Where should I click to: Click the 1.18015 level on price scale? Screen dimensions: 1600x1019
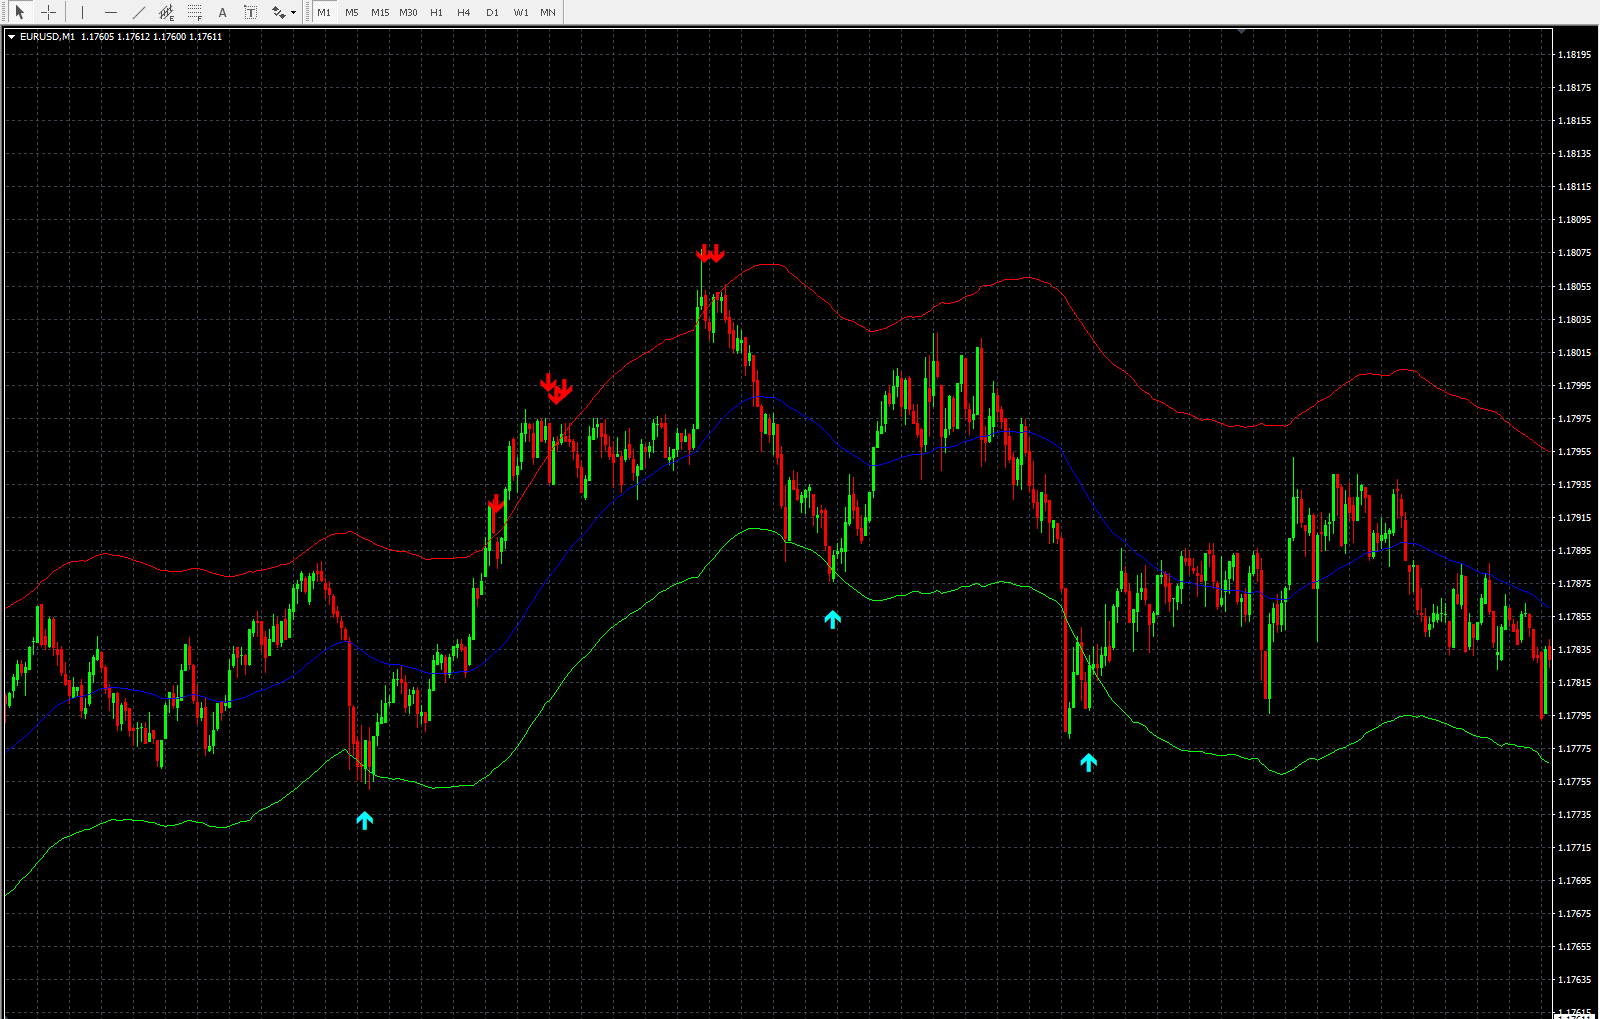point(1574,353)
